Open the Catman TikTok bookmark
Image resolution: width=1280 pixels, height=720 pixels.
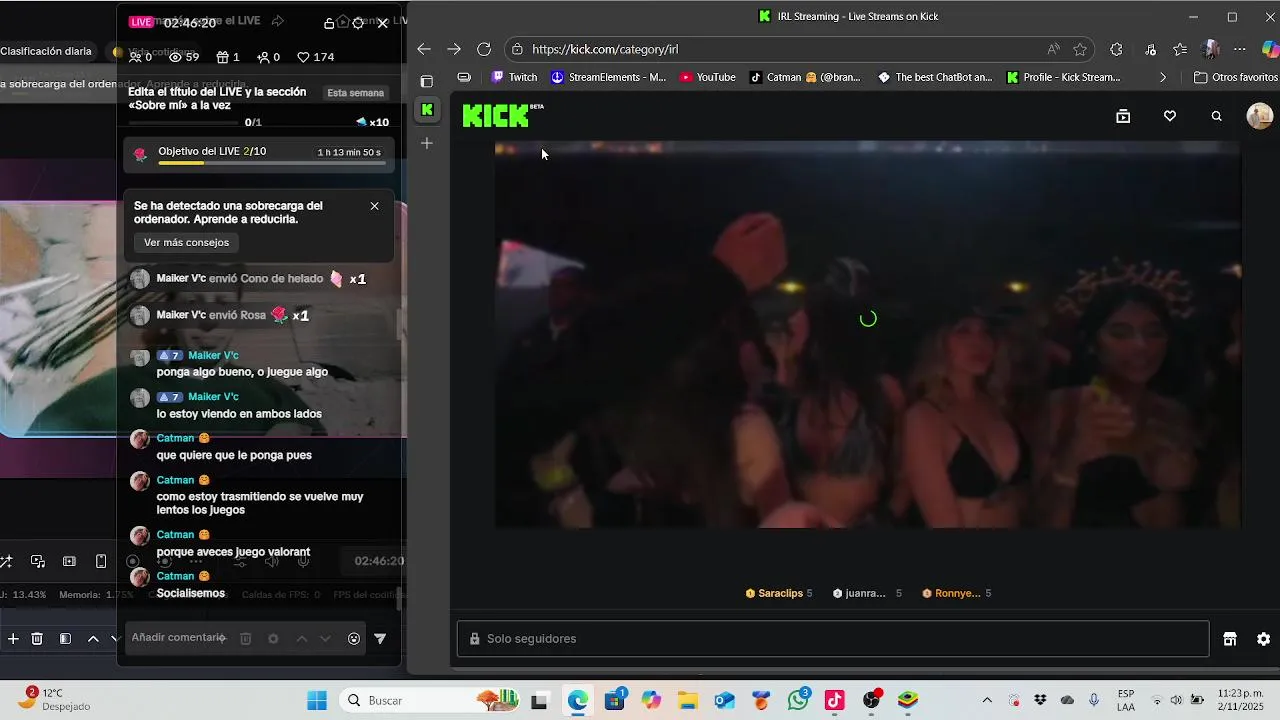pos(805,77)
